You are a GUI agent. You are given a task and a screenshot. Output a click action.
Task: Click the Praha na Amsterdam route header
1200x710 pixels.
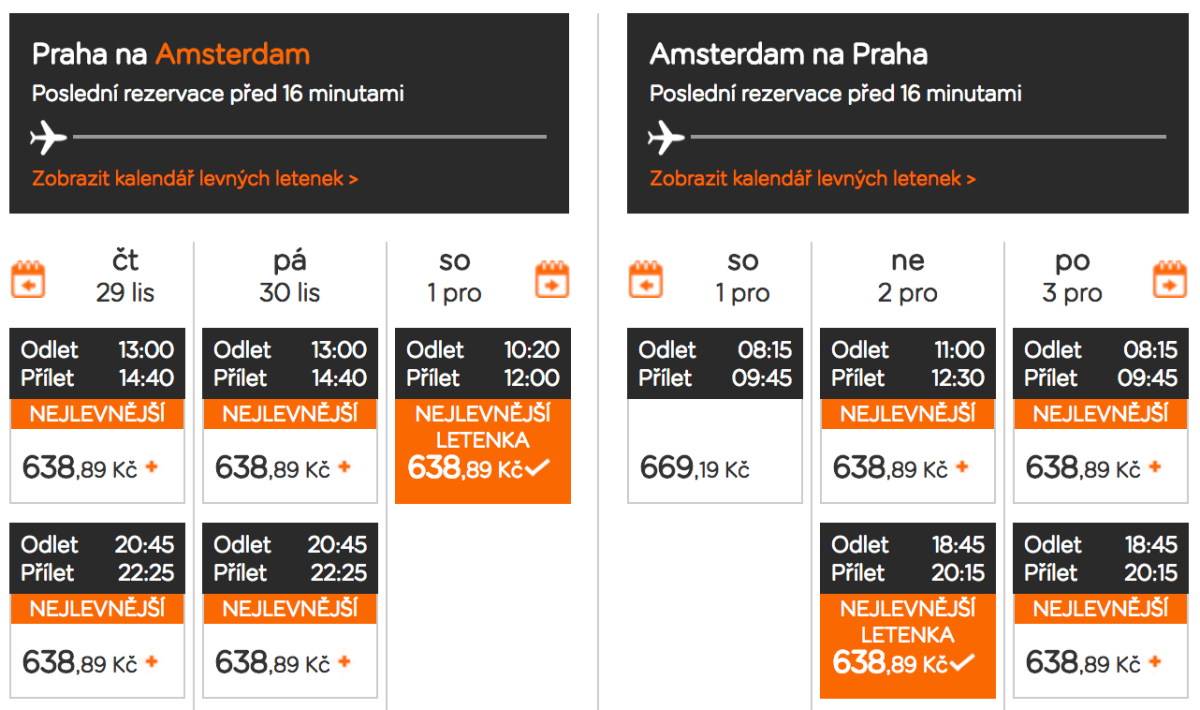171,54
